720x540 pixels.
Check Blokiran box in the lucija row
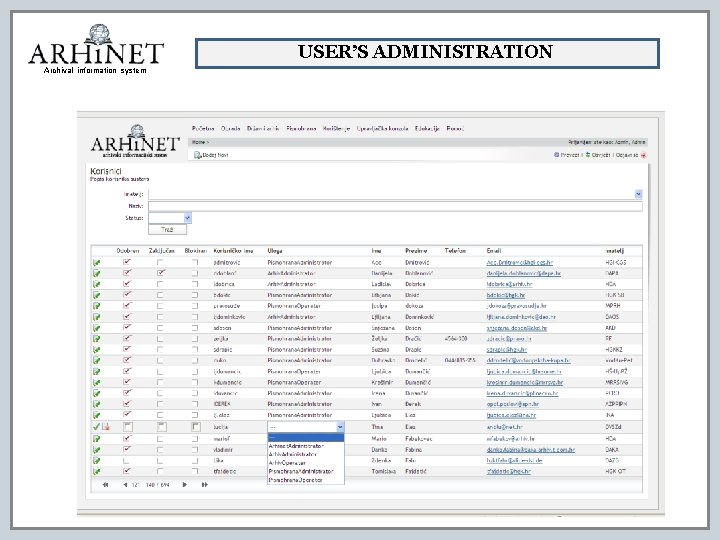tap(196, 427)
